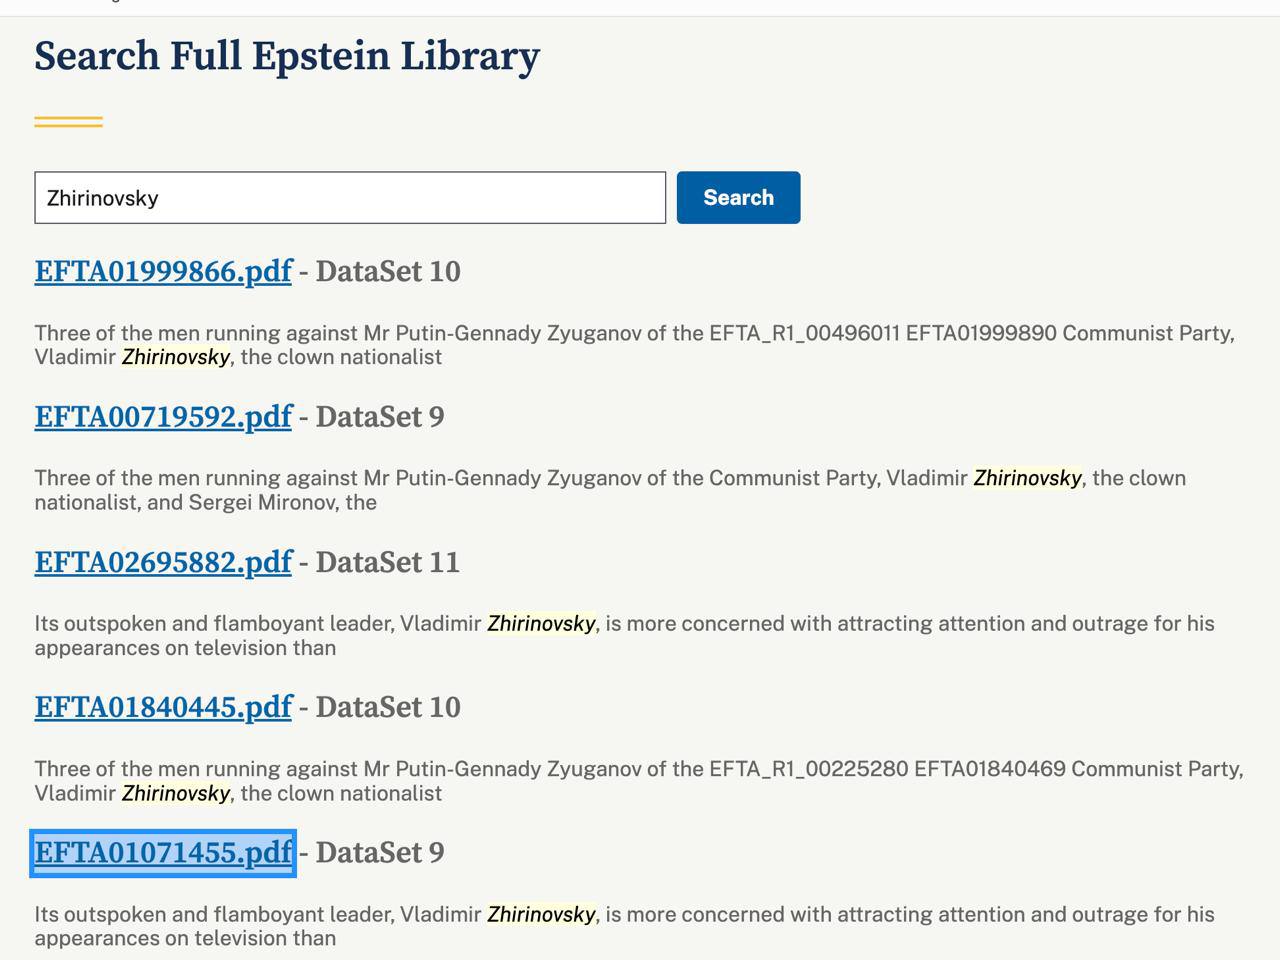Viewport: 1280px width, 960px height.
Task: Focus the search field containing Zhirinovsky
Action: (350, 198)
